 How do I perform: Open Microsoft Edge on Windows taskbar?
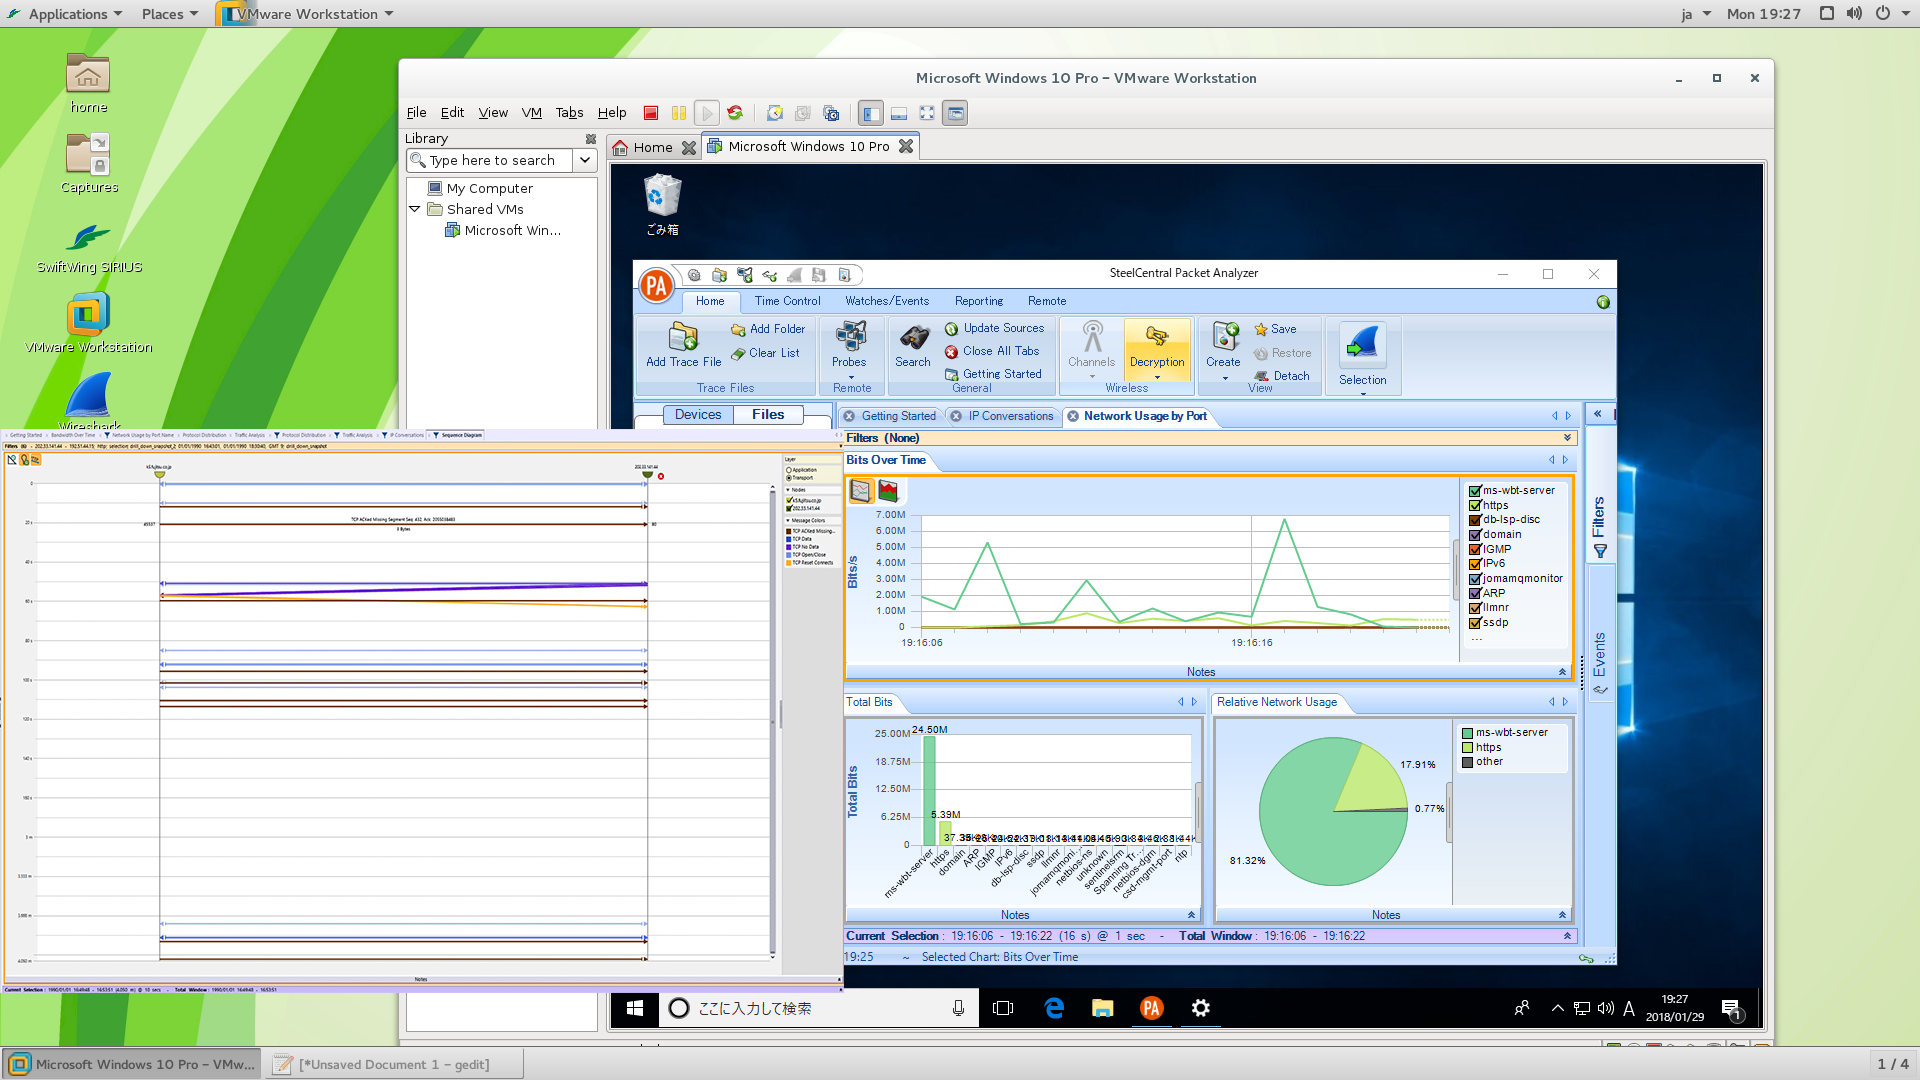tap(1054, 1008)
